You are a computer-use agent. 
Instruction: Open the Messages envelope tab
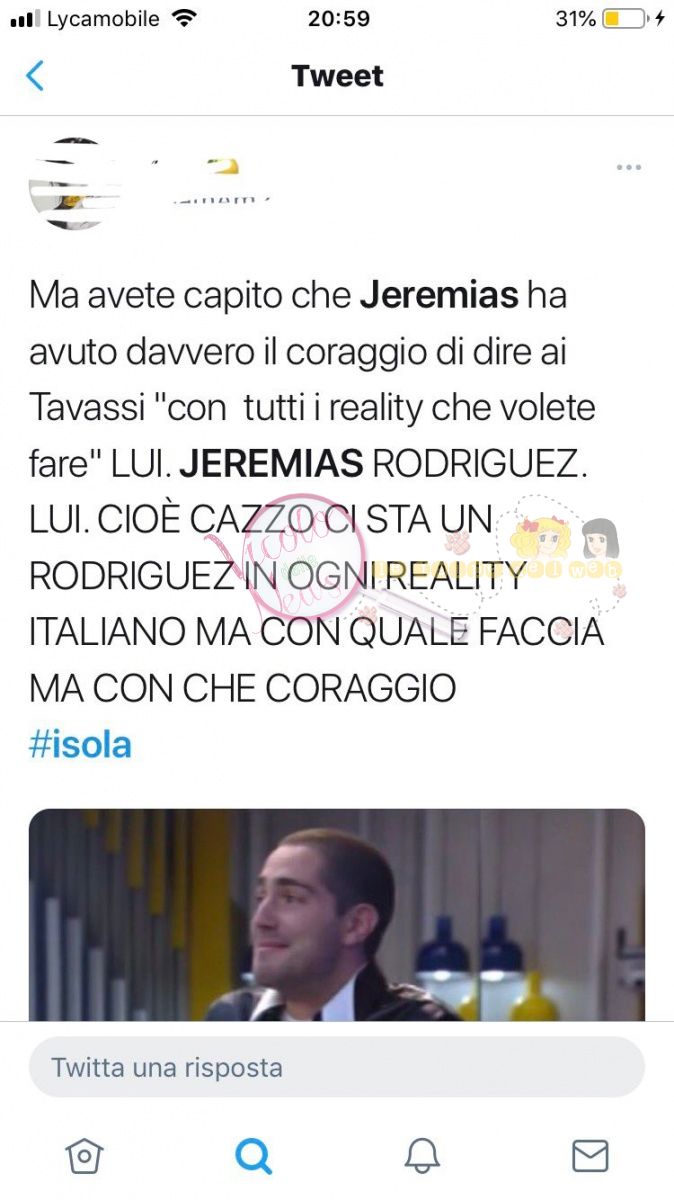[590, 1156]
